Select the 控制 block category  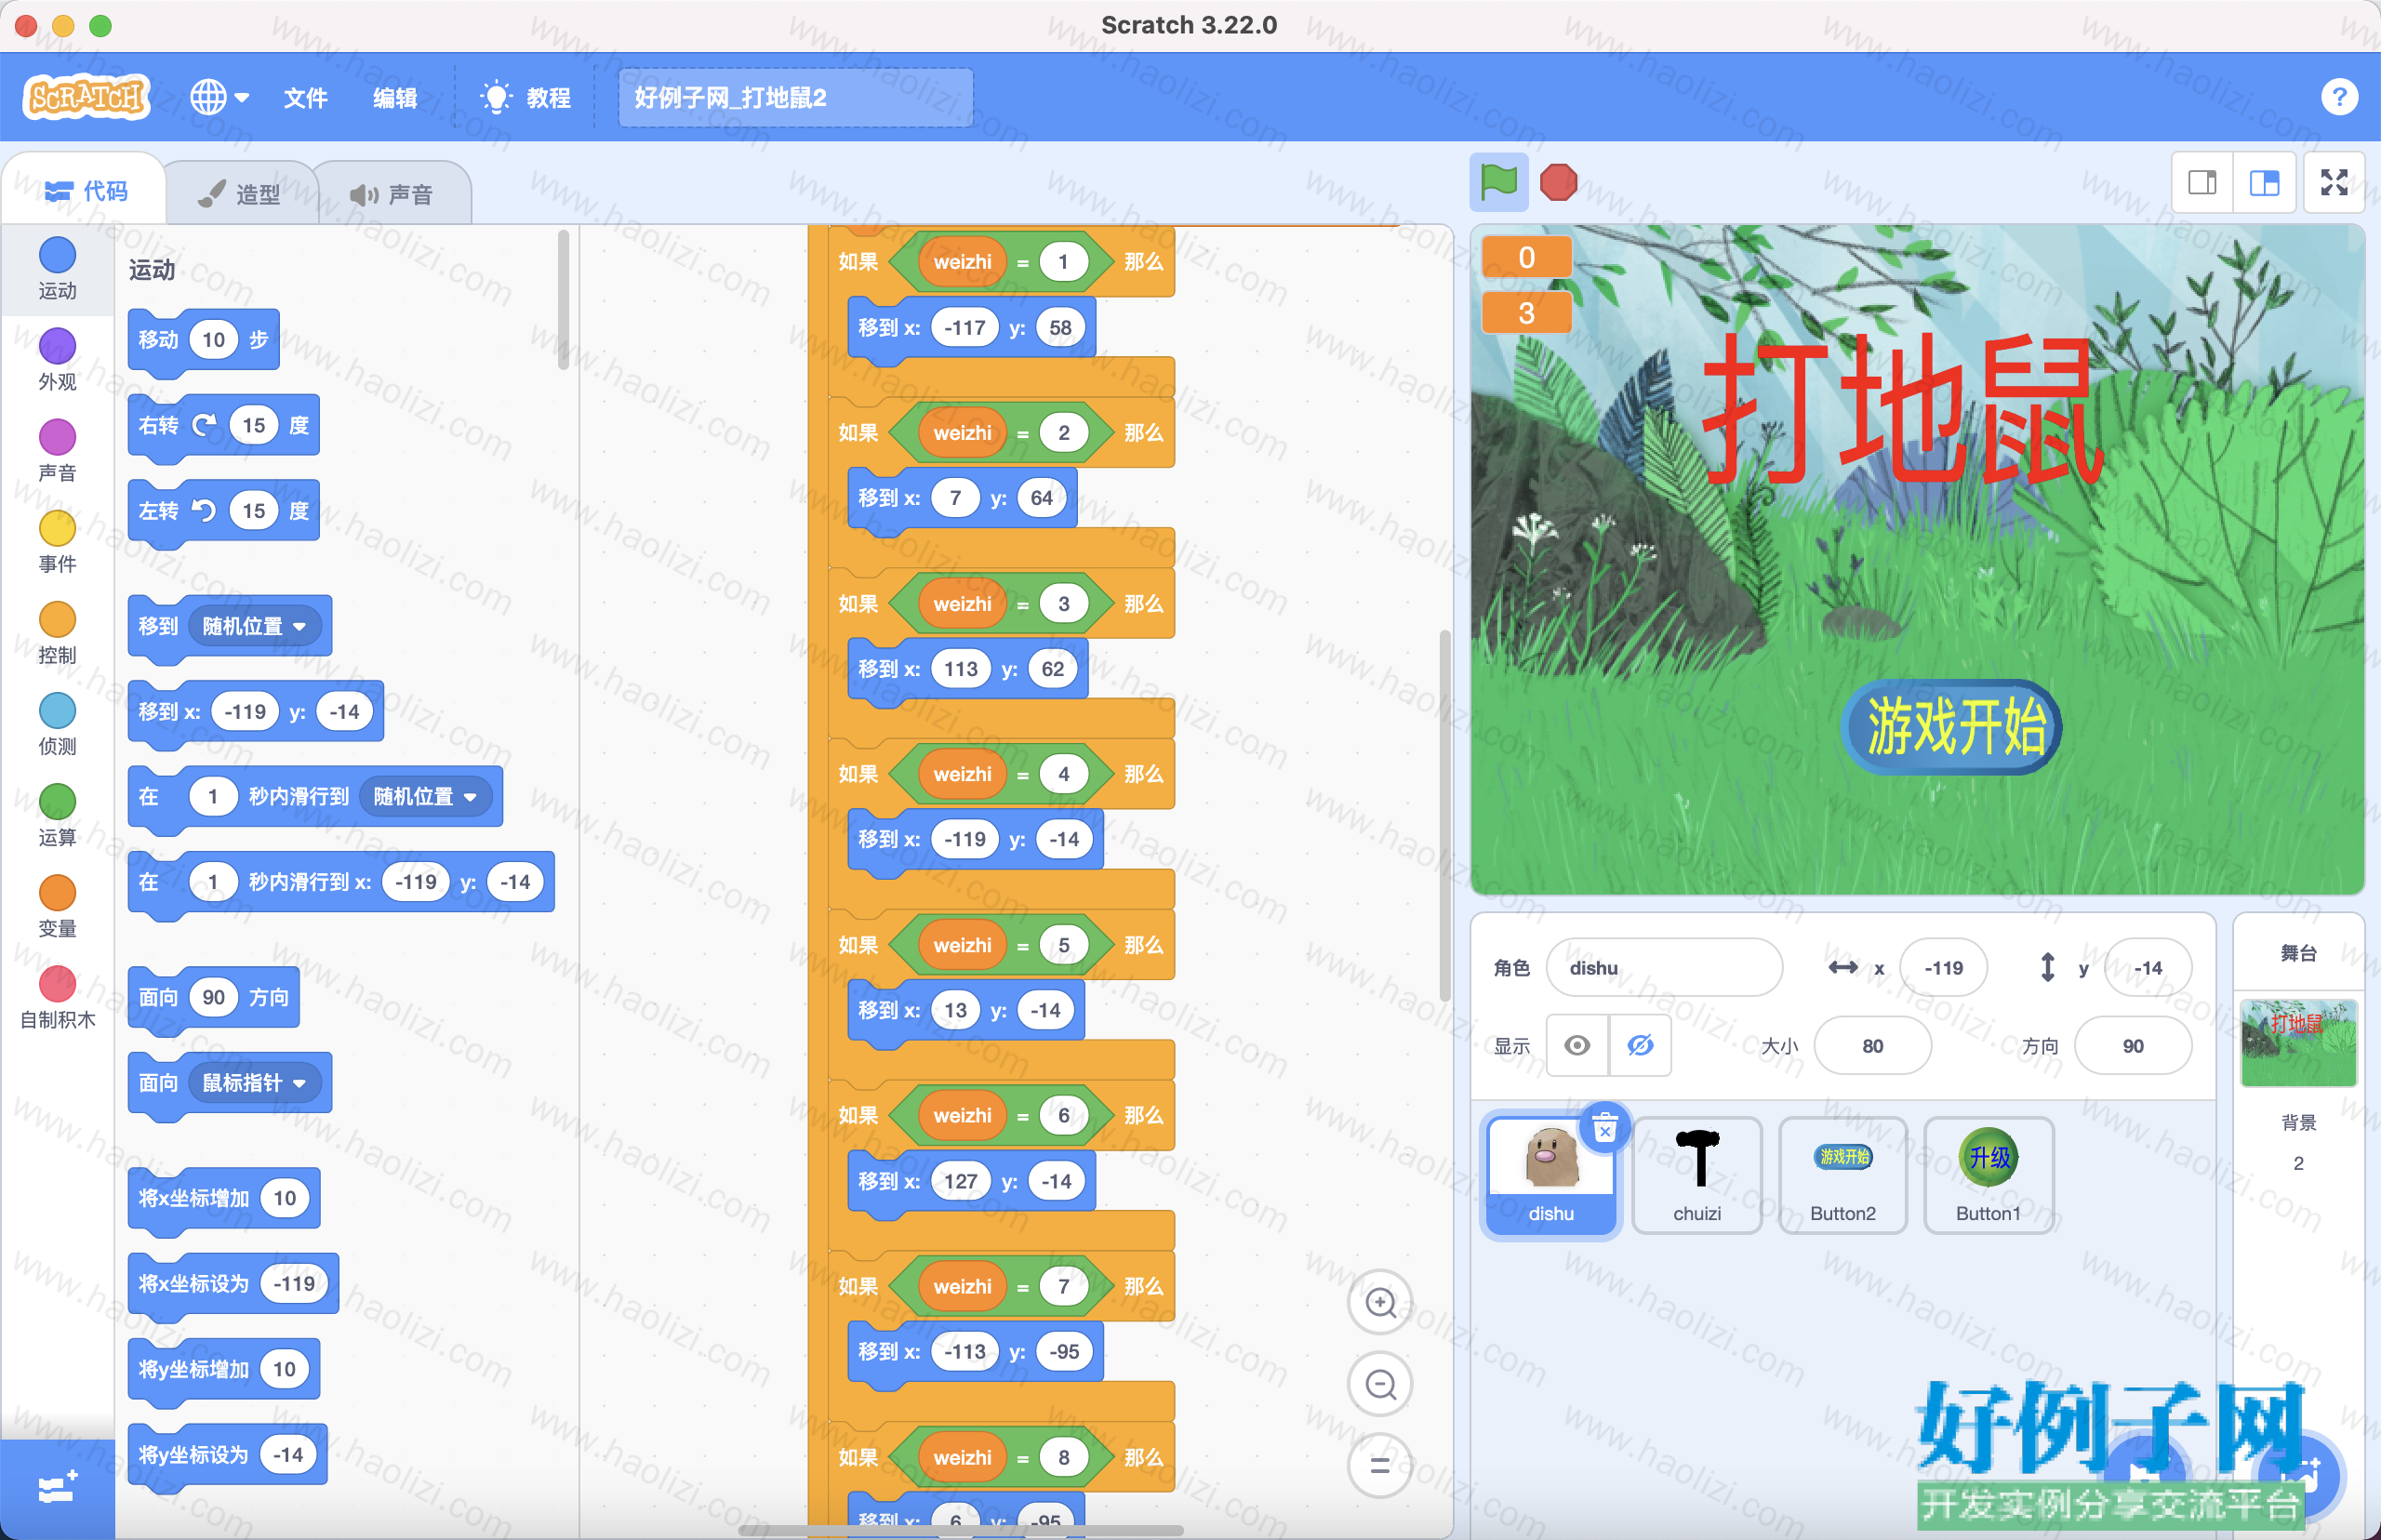pyautogui.click(x=57, y=634)
